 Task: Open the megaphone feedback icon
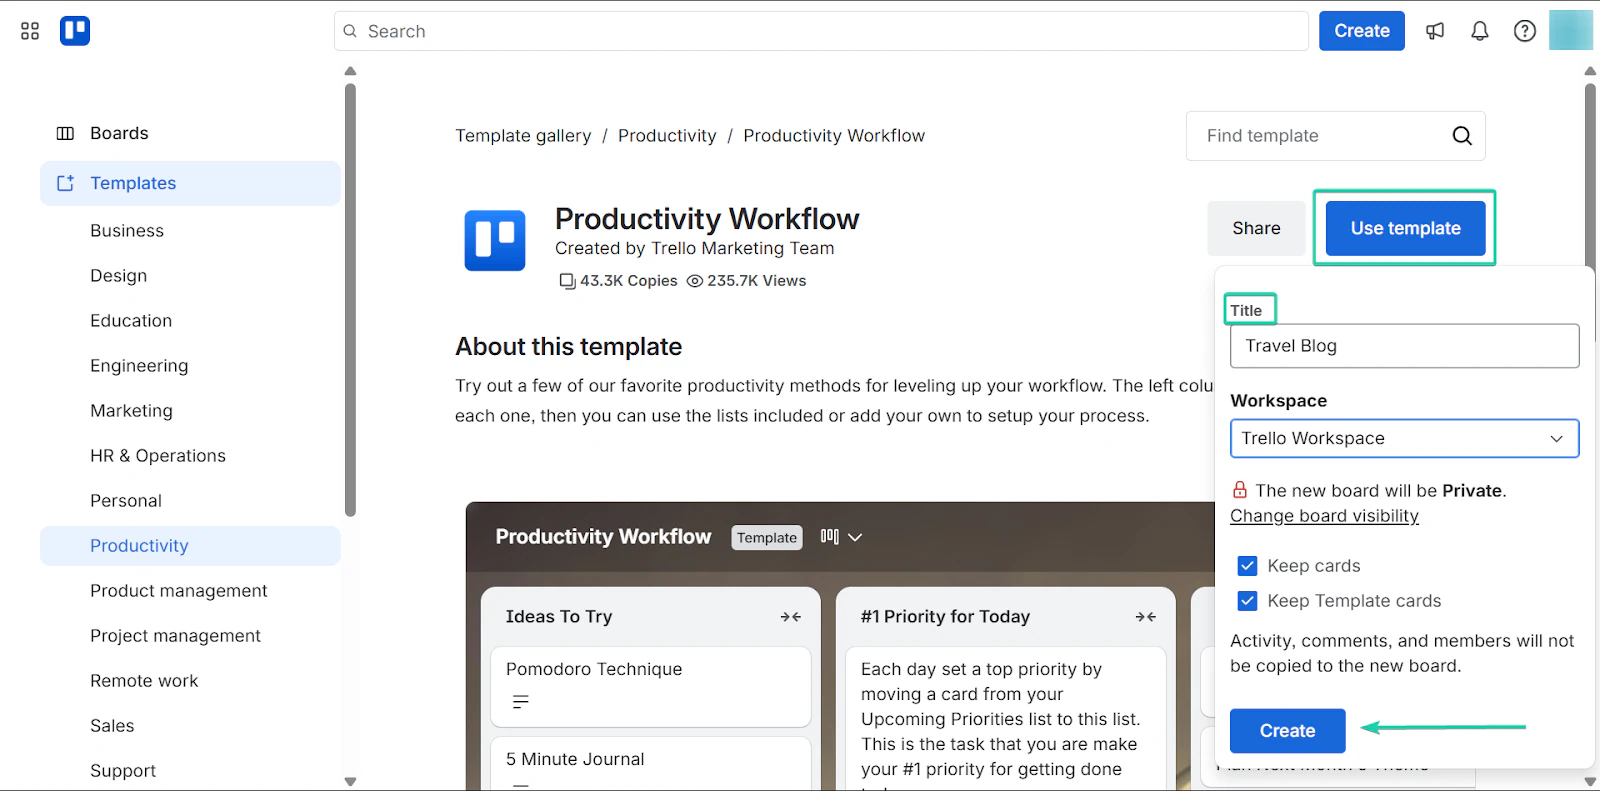(x=1435, y=31)
